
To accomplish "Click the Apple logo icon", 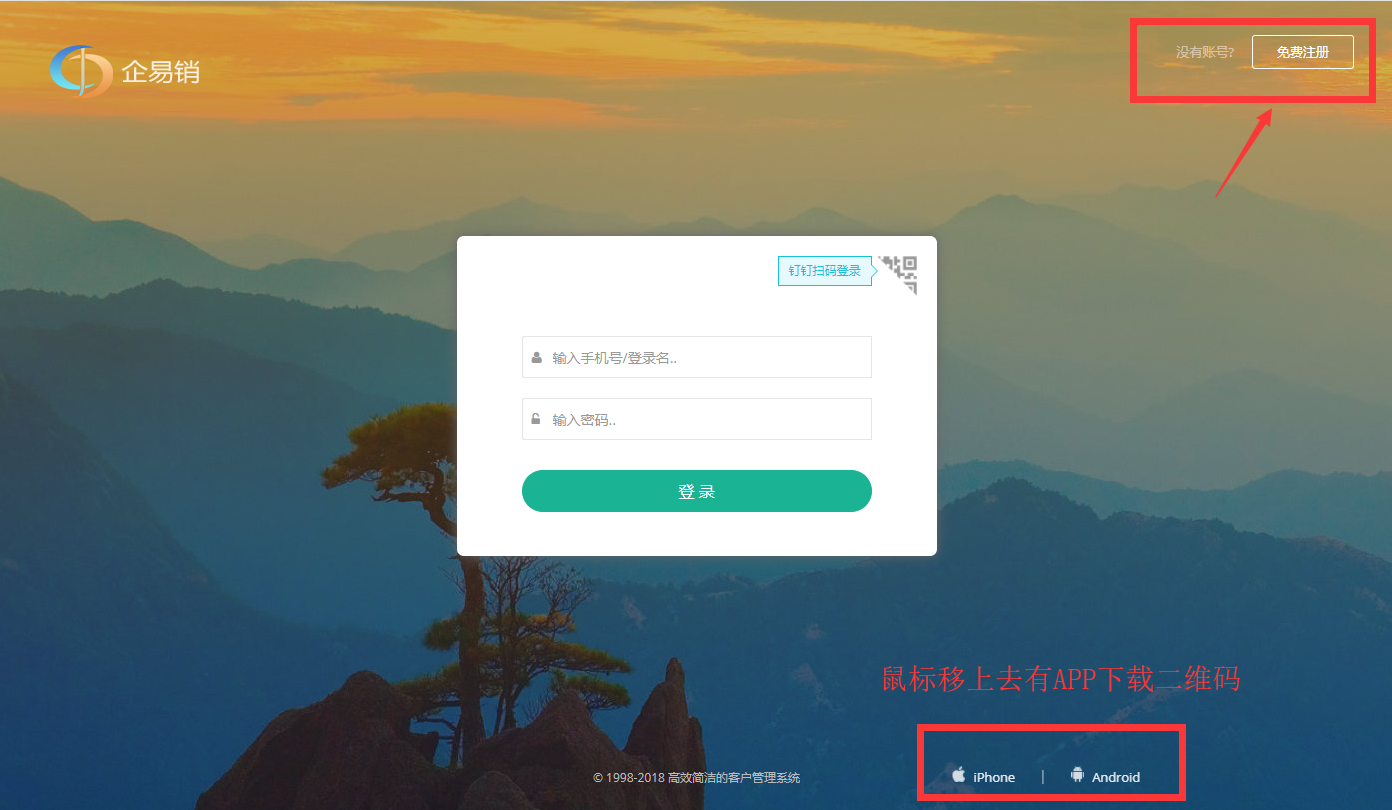I will (x=958, y=775).
